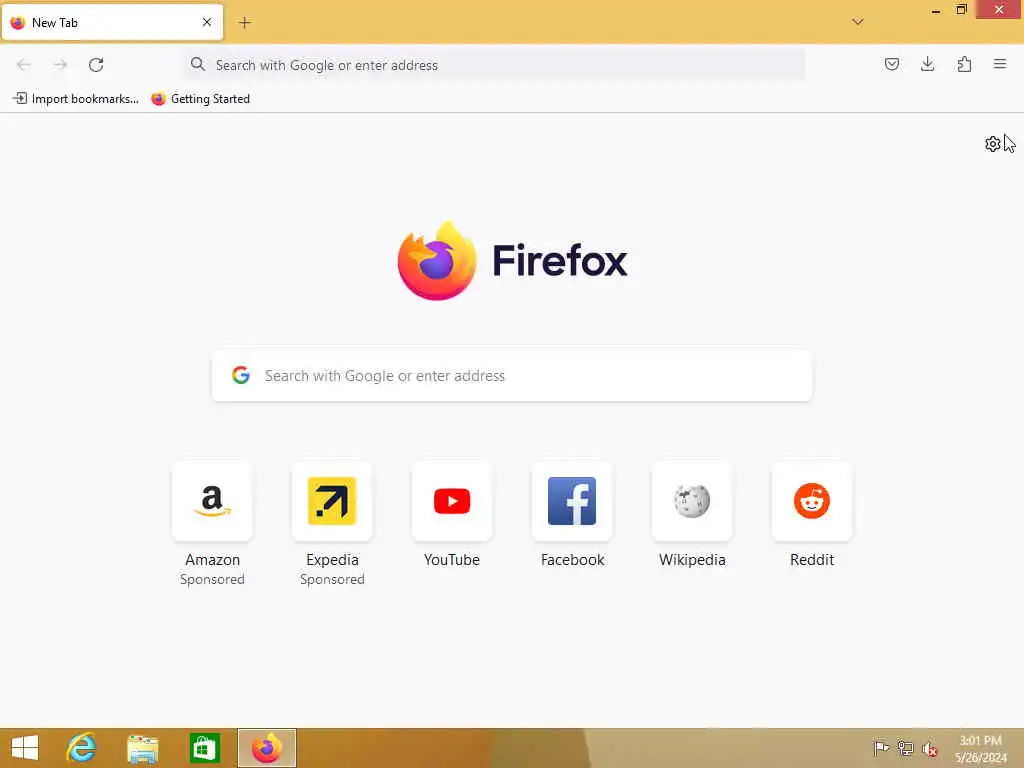Open a new tab with plus button
Screen dimensions: 1024x768
pyautogui.click(x=244, y=23)
